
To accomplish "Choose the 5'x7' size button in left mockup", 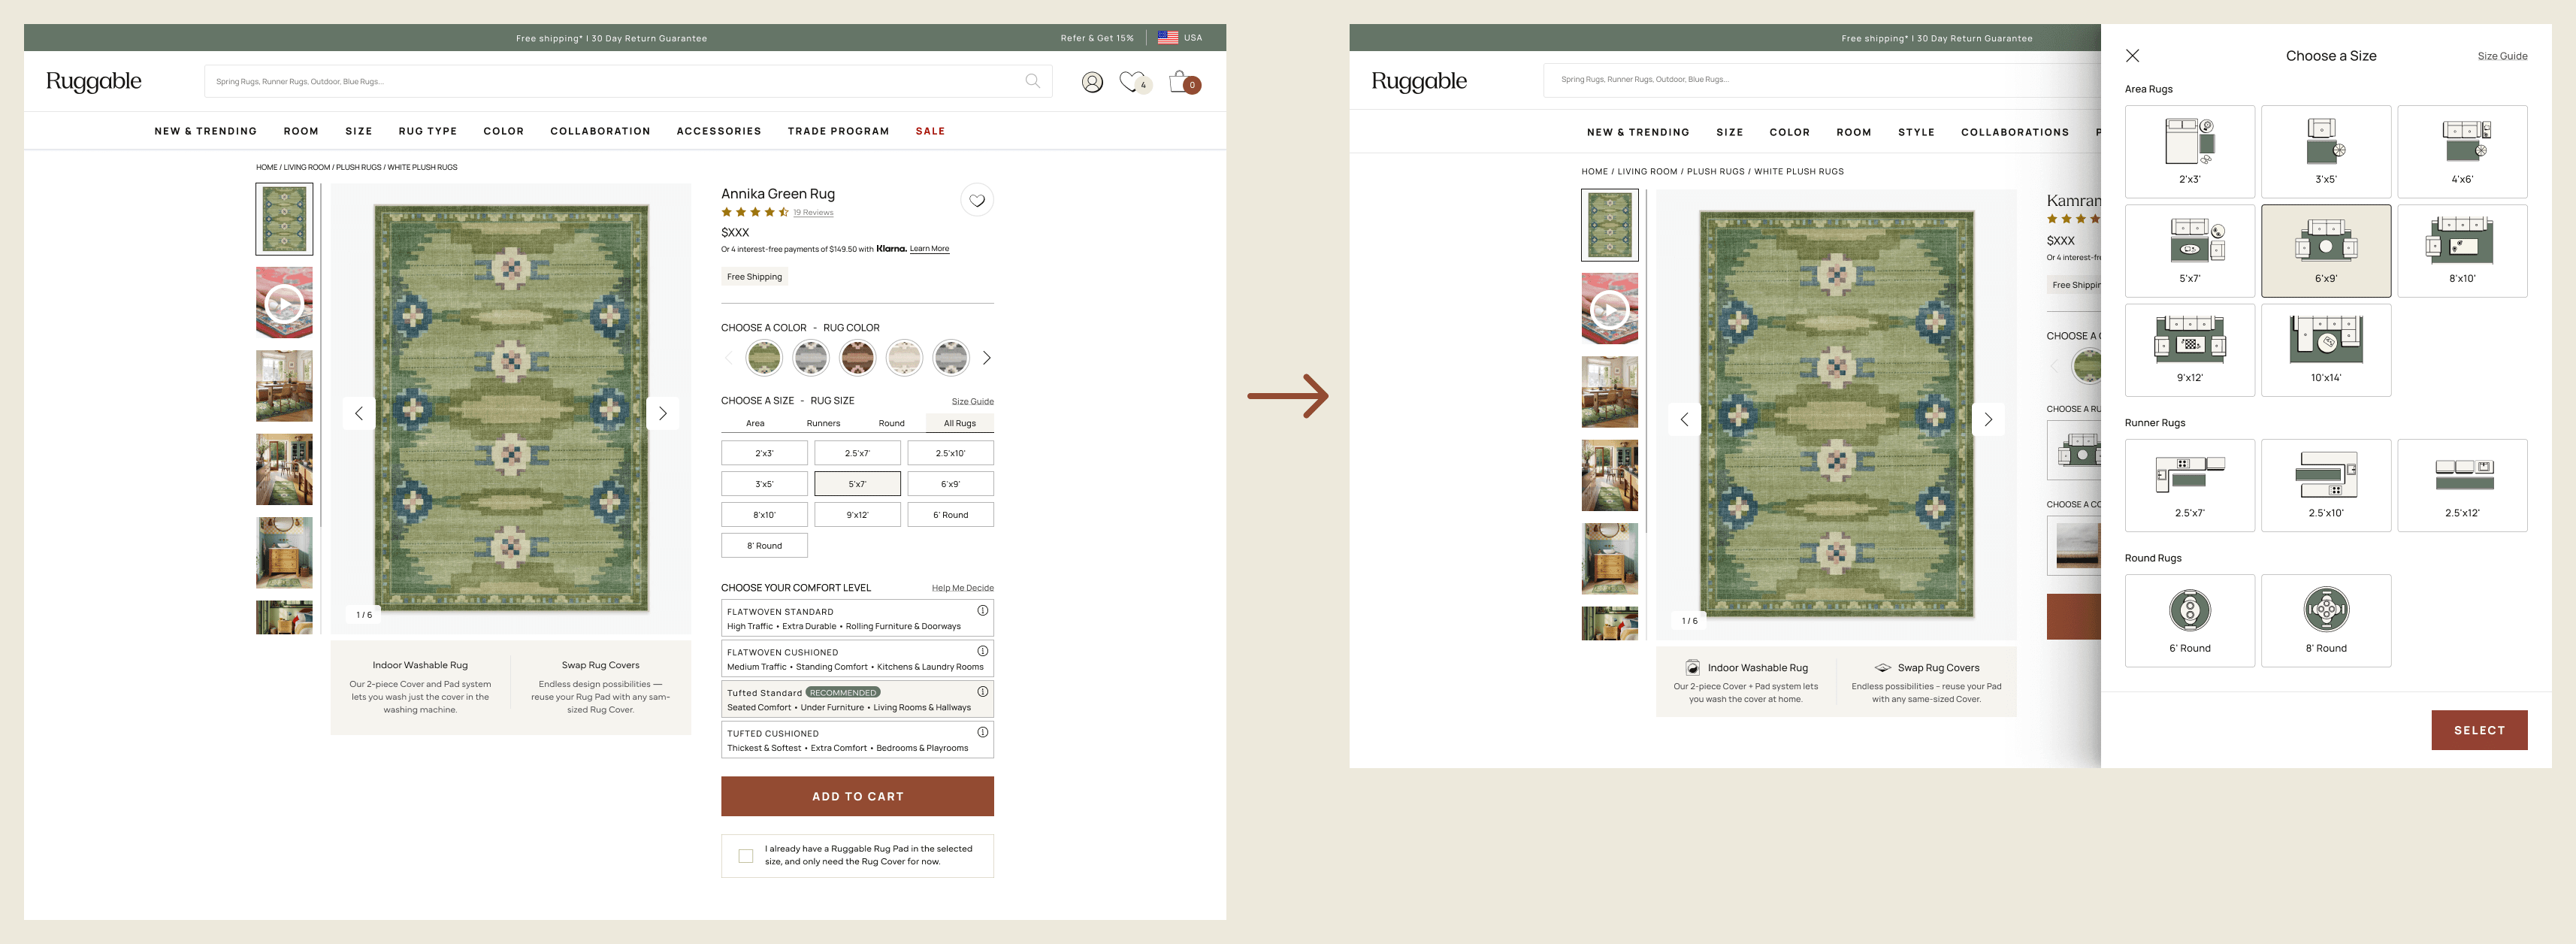I will [x=857, y=484].
